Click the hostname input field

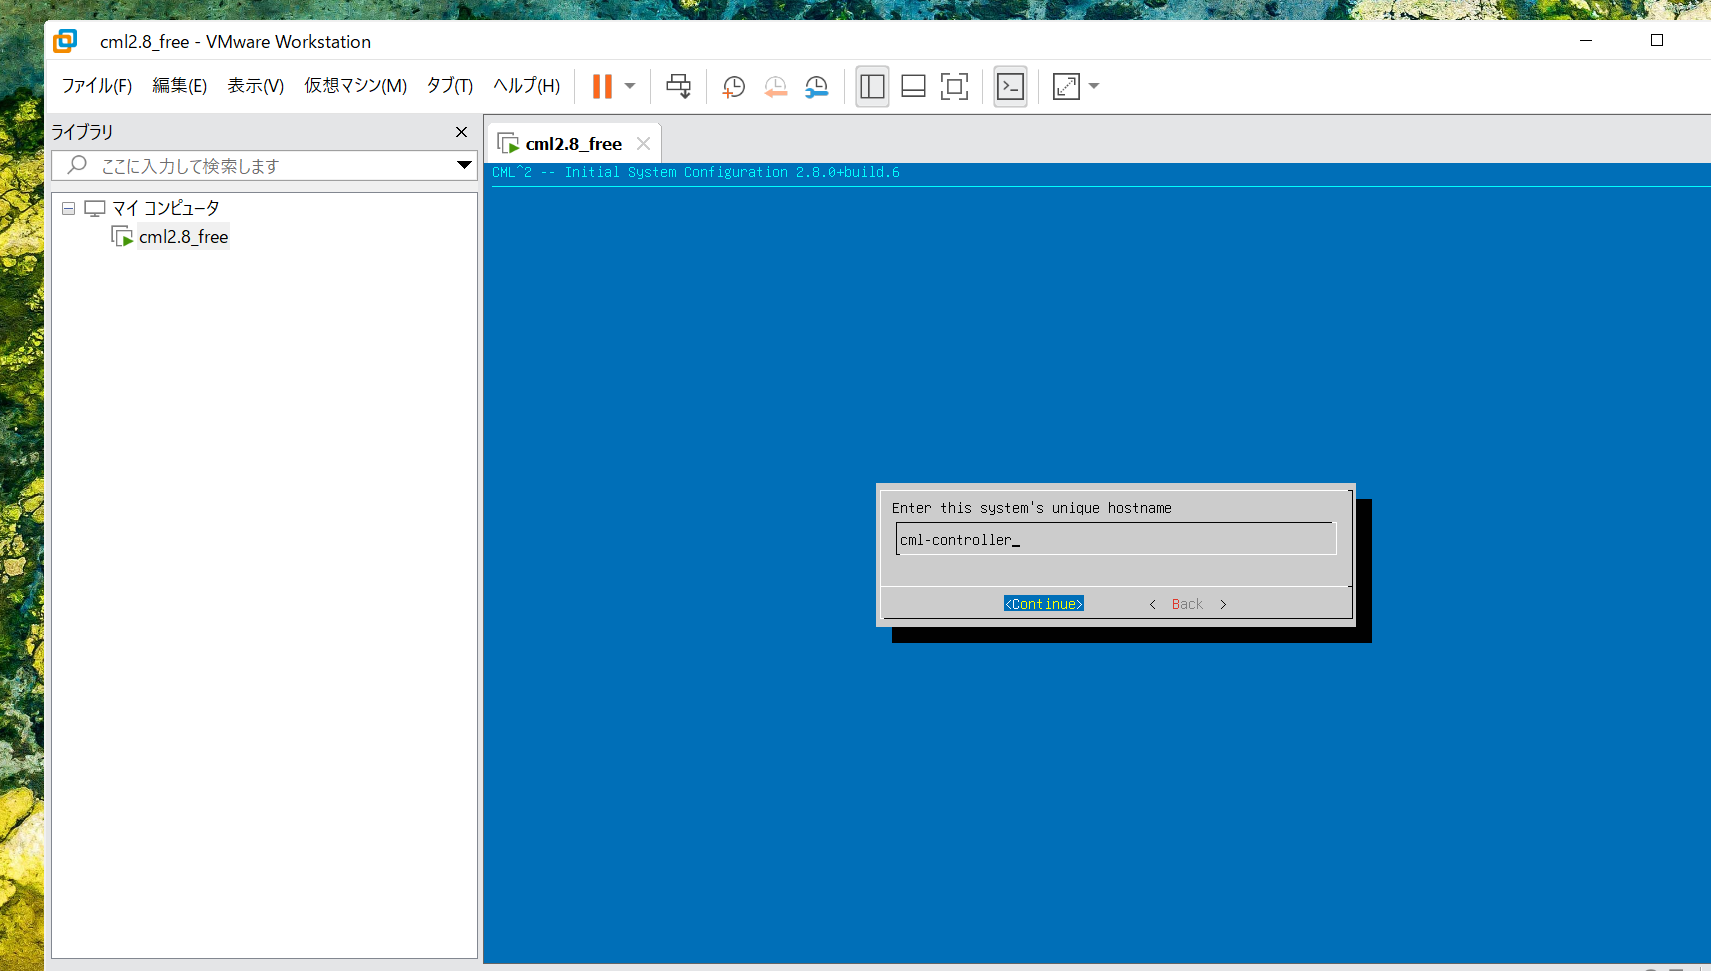pos(1116,539)
